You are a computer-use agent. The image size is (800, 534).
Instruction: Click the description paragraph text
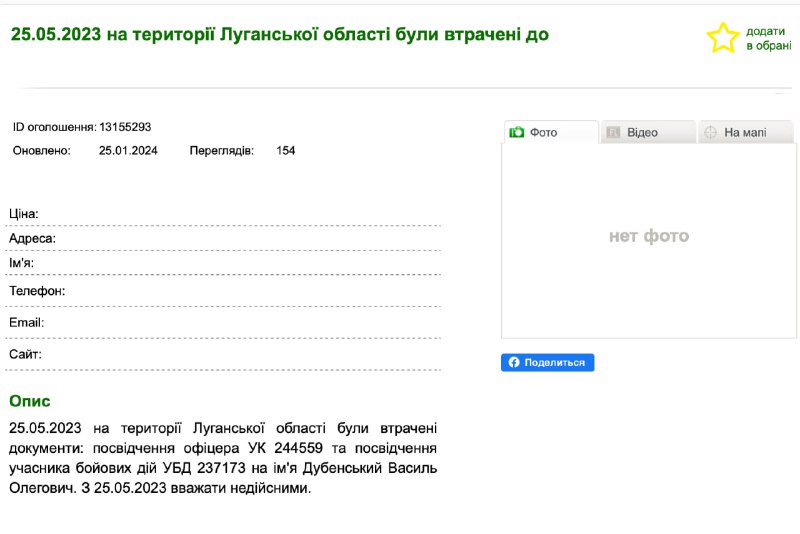[x=223, y=458]
